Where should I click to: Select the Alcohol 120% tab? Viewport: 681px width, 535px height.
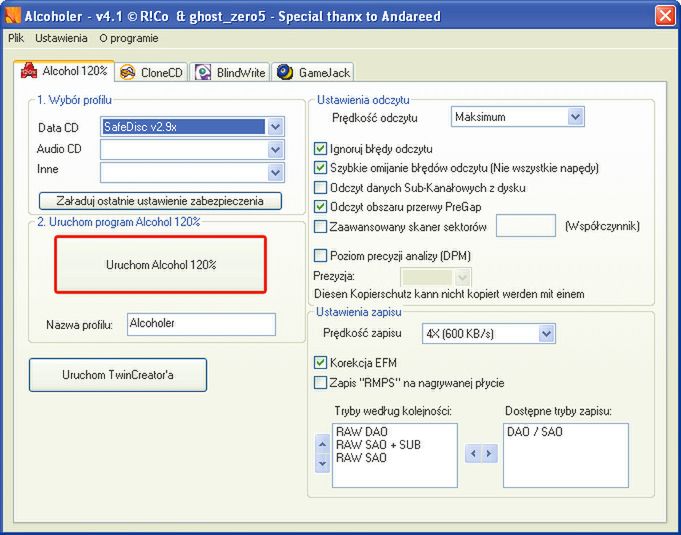[x=64, y=71]
